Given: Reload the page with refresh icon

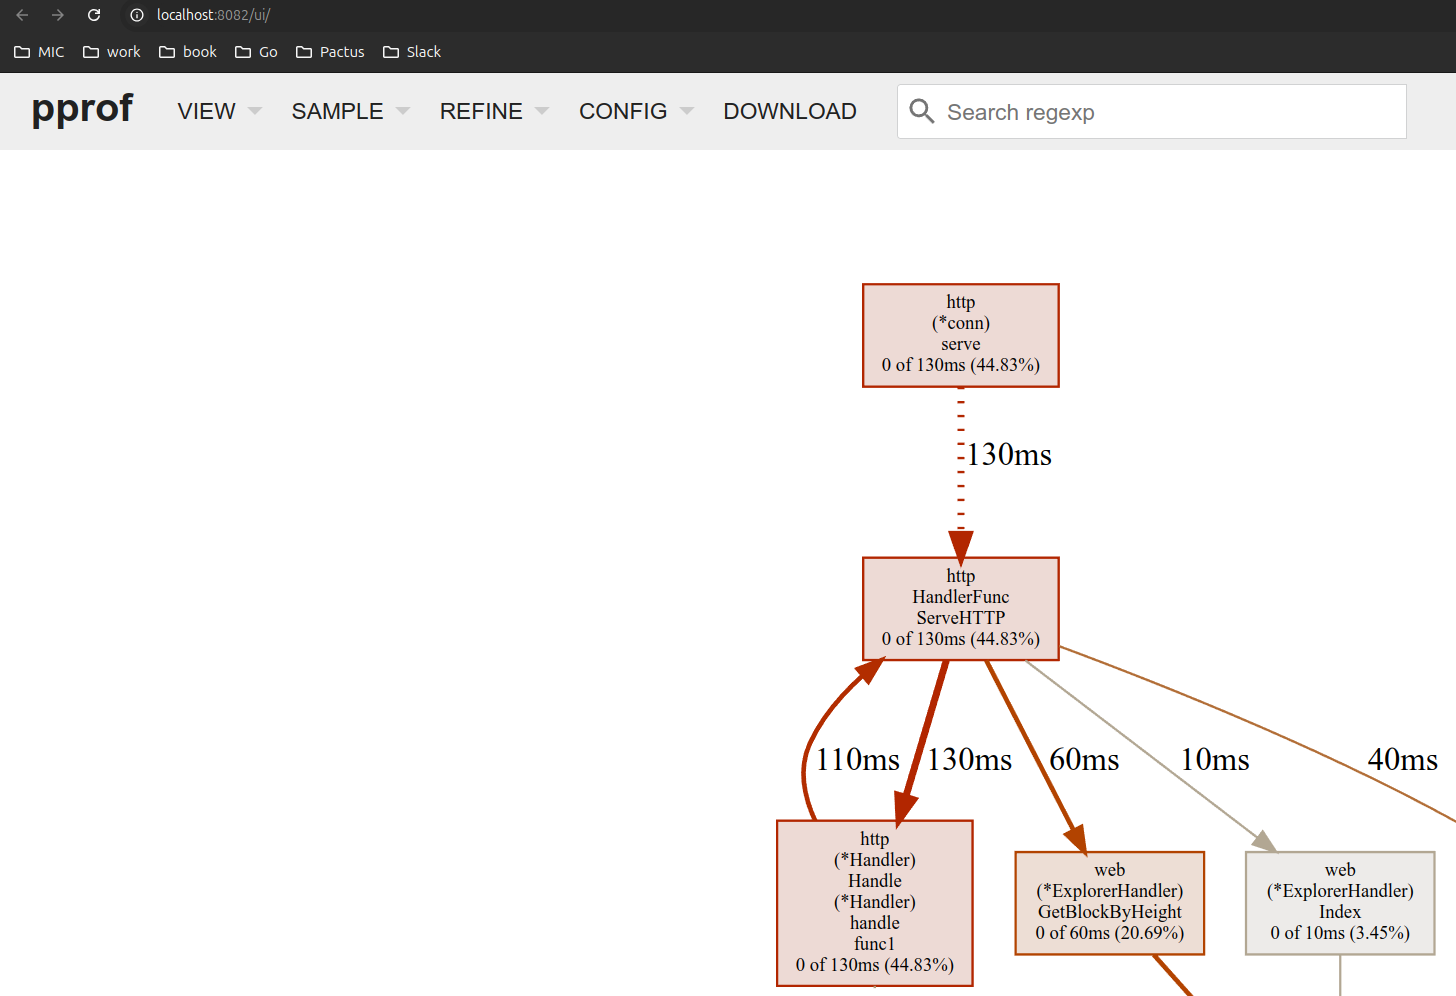Looking at the screenshot, I should tap(94, 15).
